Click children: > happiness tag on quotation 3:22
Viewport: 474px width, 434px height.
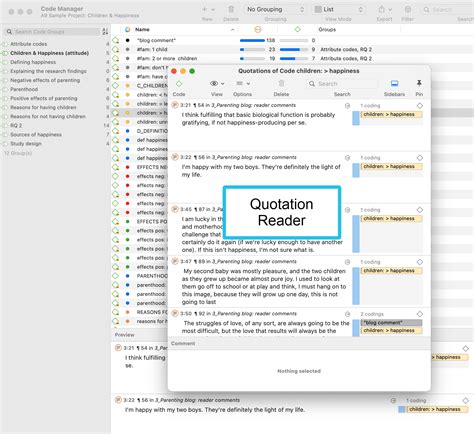pyautogui.click(x=391, y=166)
